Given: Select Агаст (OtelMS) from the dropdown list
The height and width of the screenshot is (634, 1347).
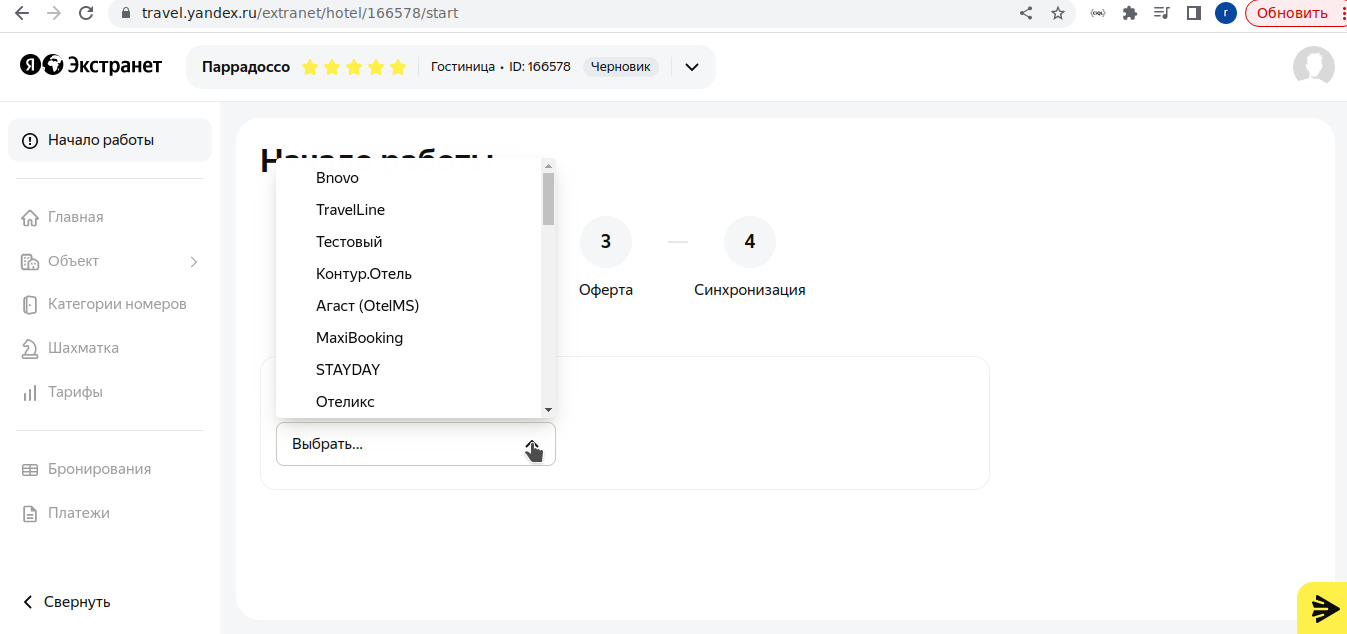Looking at the screenshot, I should tap(409, 306).
